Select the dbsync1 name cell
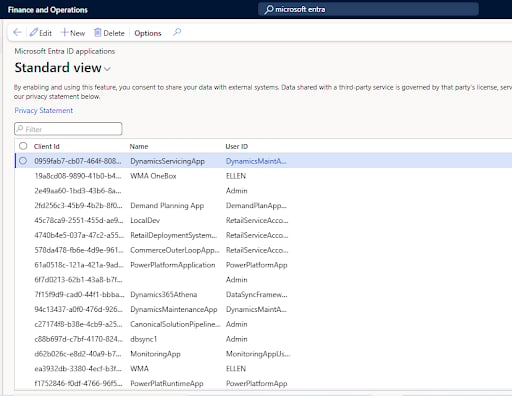Viewport: 512px width, 396px height. click(x=144, y=339)
